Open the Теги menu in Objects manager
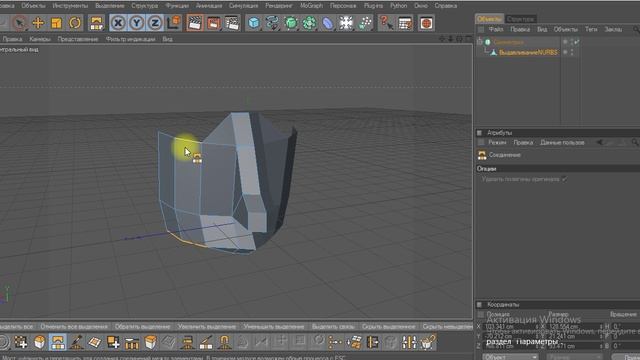The image size is (640, 360). pyautogui.click(x=591, y=29)
